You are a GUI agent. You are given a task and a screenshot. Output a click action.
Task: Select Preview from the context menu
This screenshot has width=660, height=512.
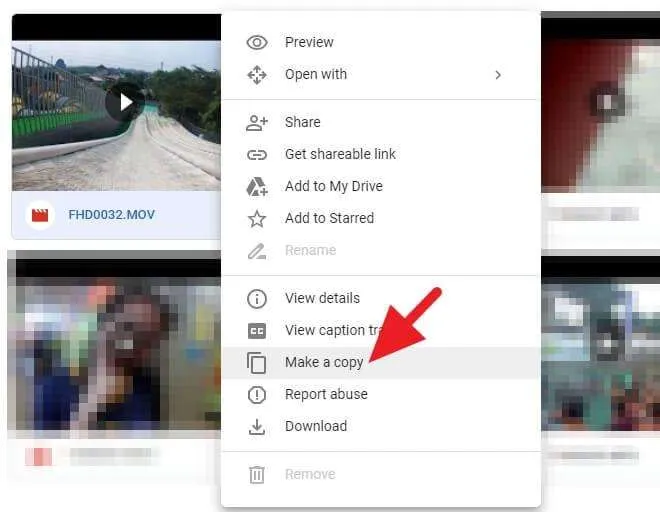tap(381, 43)
